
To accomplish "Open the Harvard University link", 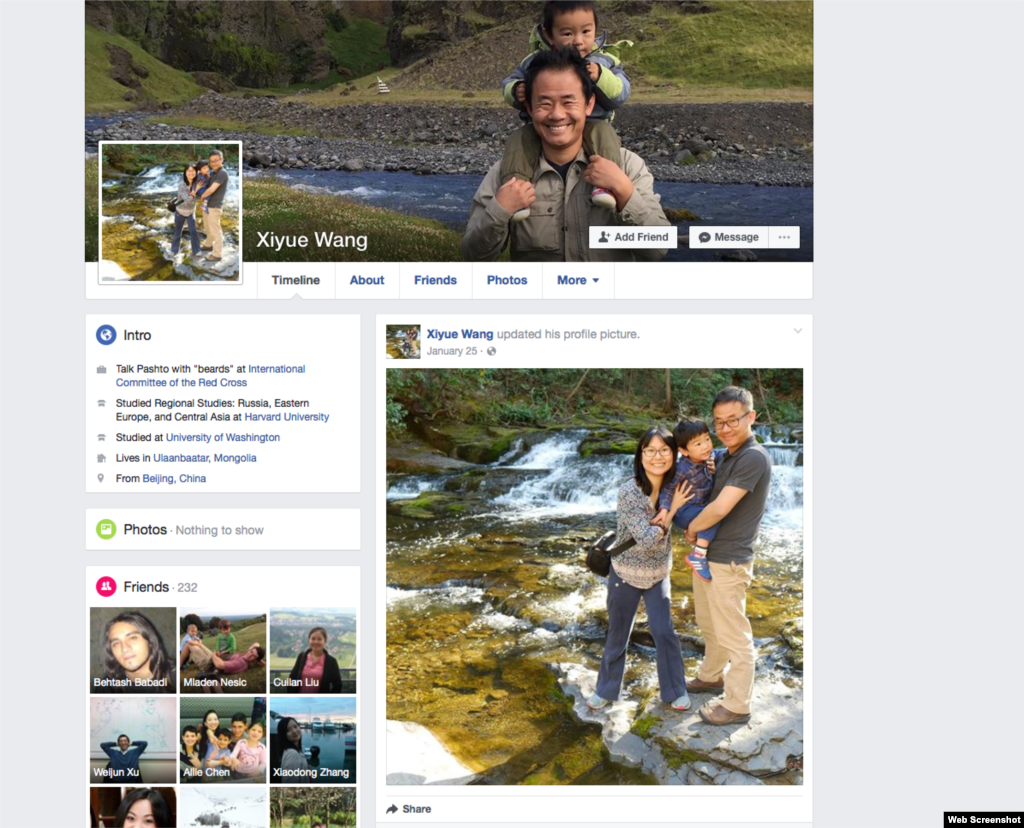I will click(286, 417).
